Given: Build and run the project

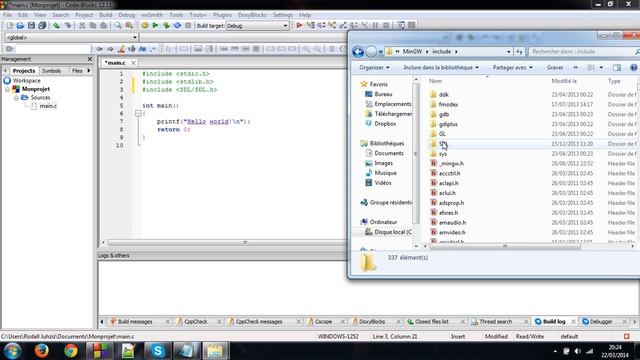Looking at the screenshot, I should pos(166,25).
